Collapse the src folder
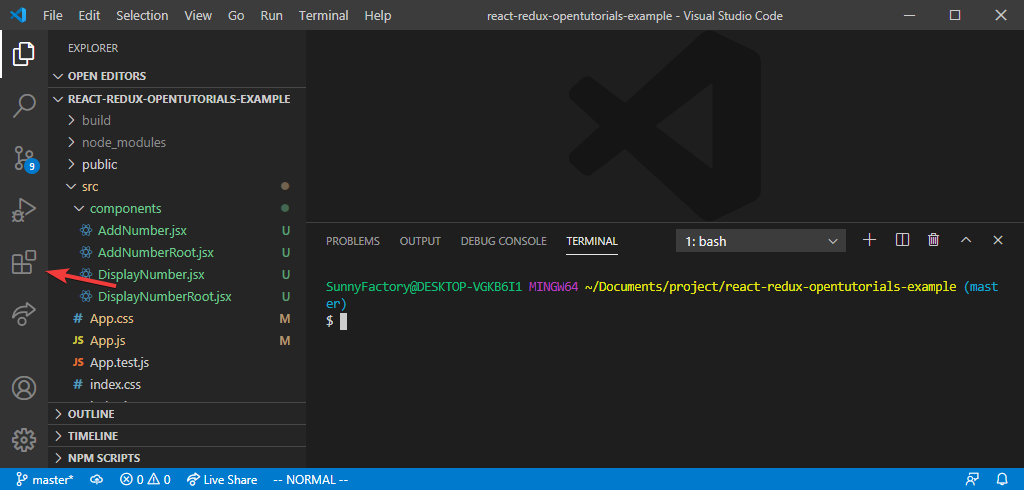Viewport: 1024px width, 490px height. [177, 187]
